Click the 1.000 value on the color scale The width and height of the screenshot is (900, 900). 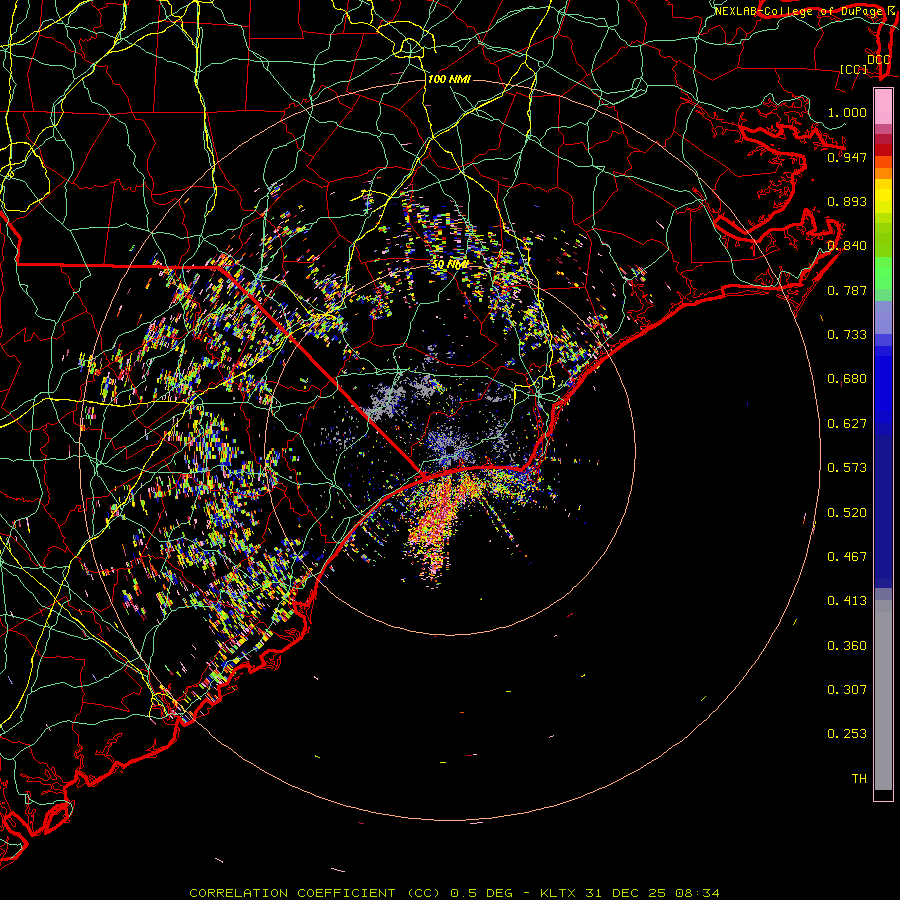[847, 112]
